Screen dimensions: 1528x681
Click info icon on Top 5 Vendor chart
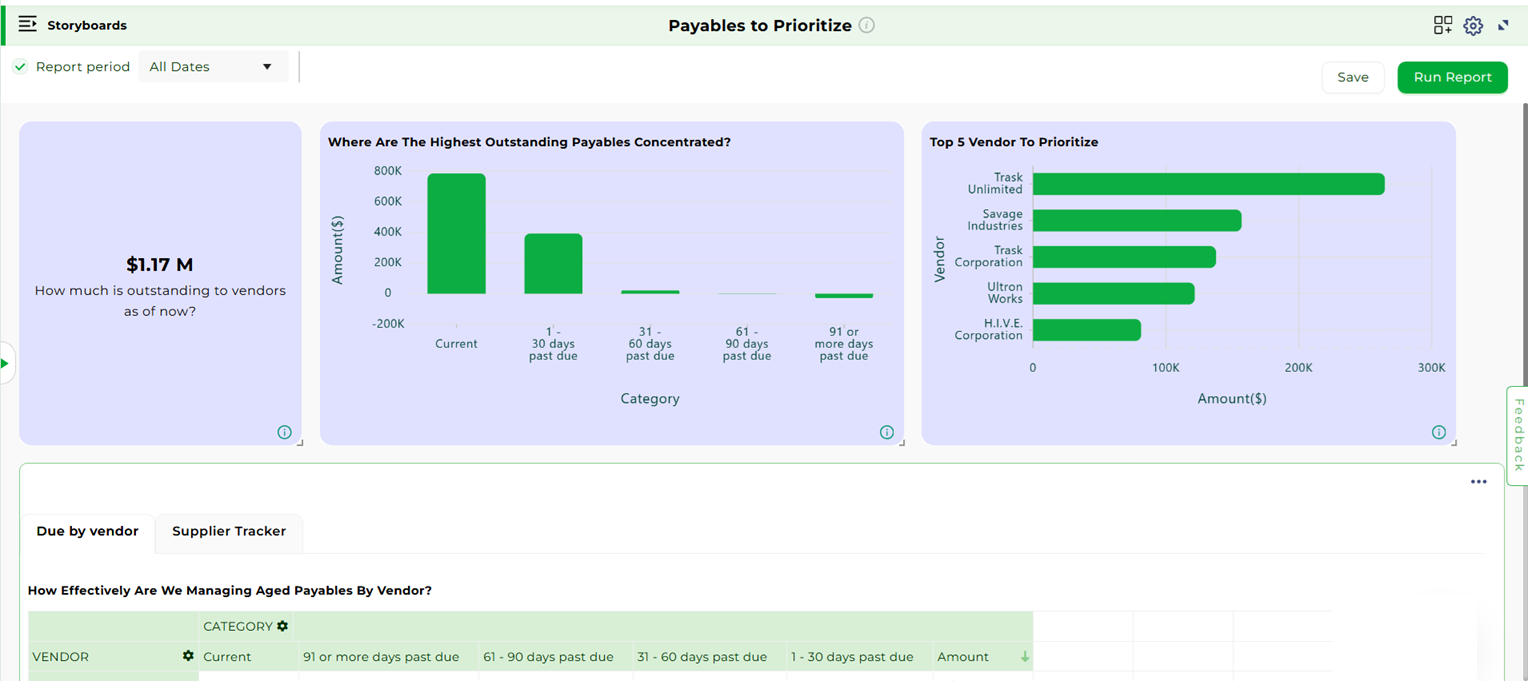(x=1438, y=432)
